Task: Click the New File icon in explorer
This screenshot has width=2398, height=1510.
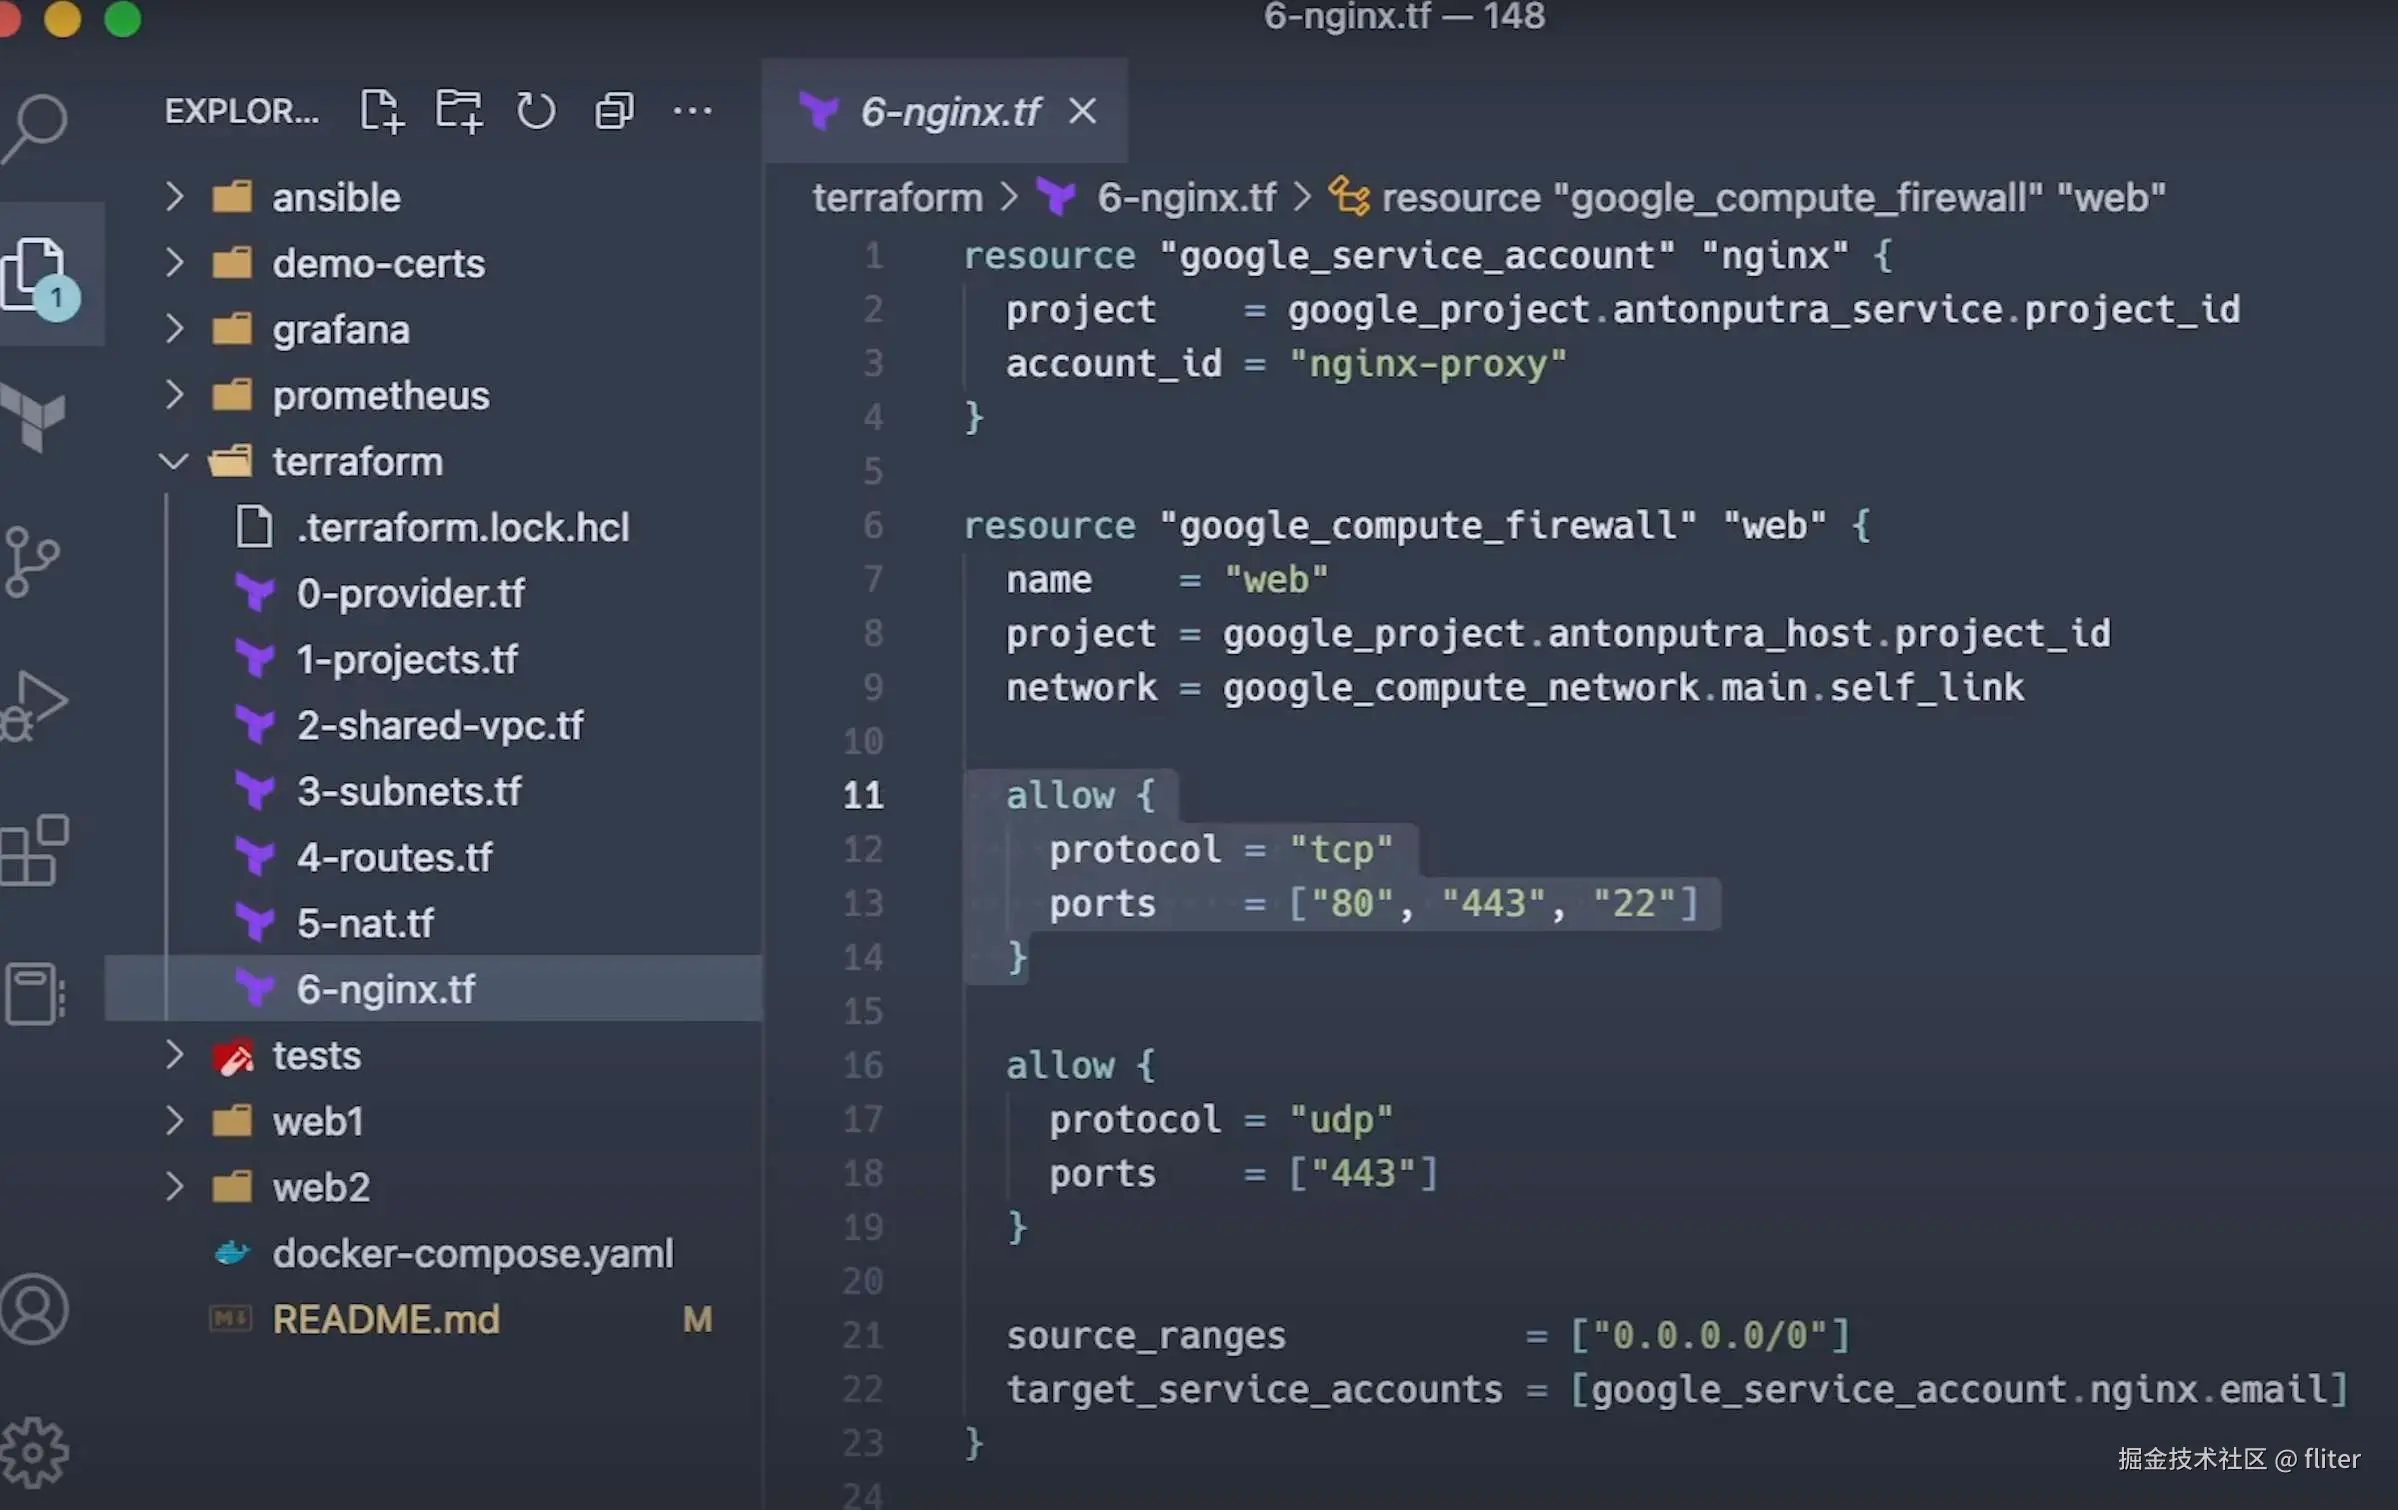Action: 381,111
